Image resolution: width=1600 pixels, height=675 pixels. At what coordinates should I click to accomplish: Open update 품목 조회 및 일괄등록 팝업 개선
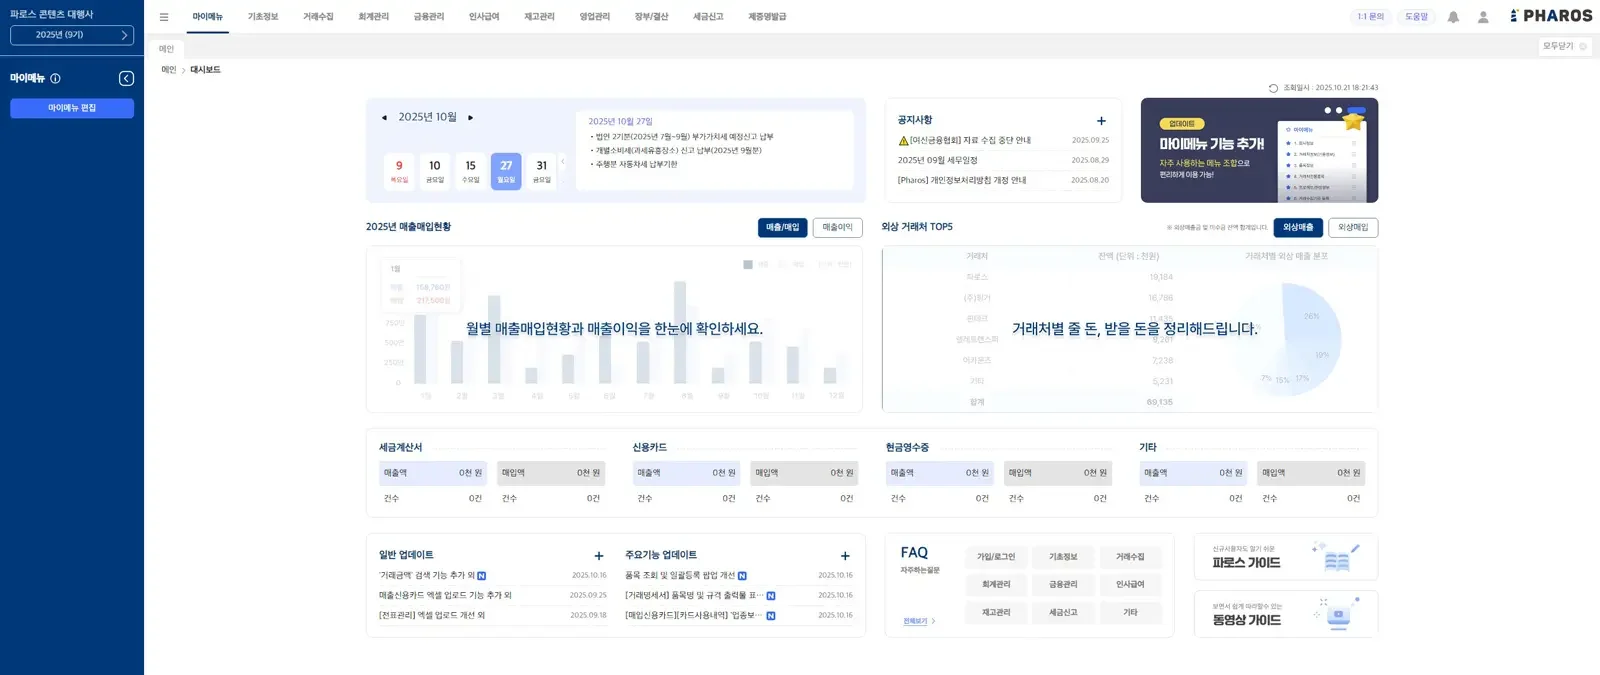[685, 576]
